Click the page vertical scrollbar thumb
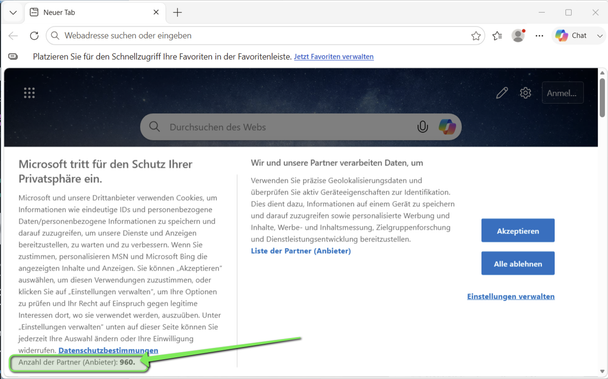The height and width of the screenshot is (379, 608). 602,97
